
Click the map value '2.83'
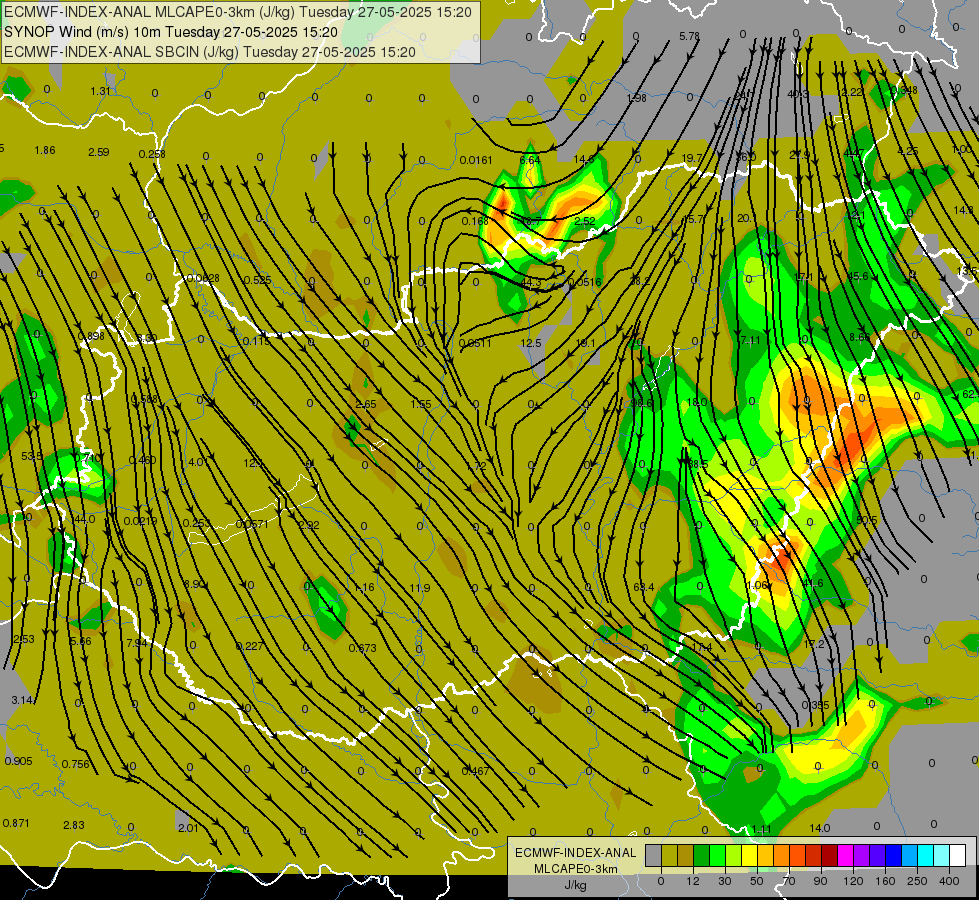coord(74,825)
